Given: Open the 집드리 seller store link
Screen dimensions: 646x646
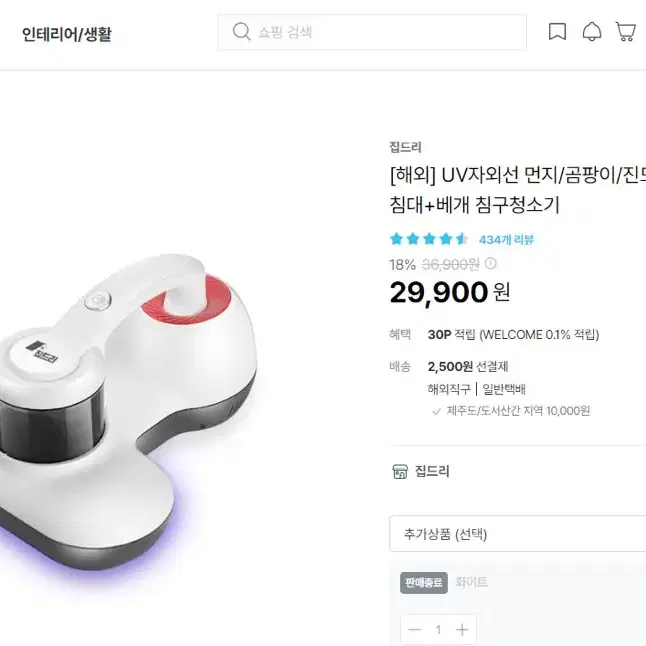Looking at the screenshot, I should 432,471.
